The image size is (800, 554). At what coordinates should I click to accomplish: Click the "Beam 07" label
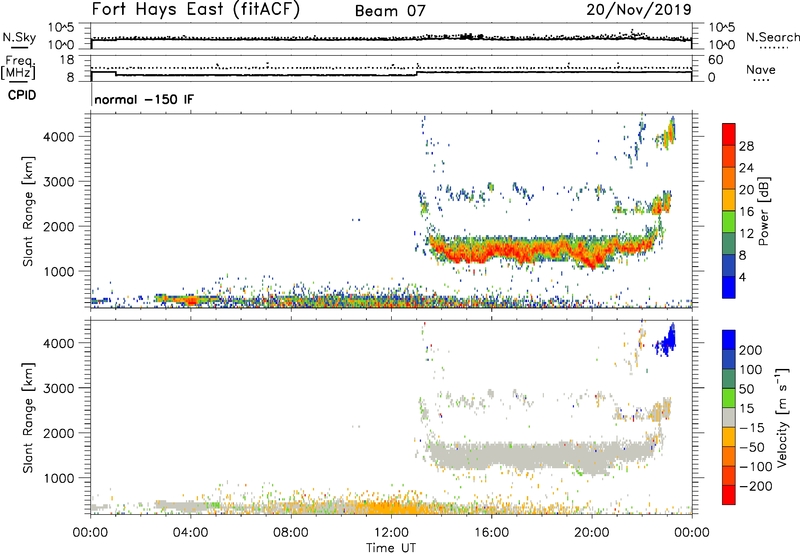pos(390,11)
